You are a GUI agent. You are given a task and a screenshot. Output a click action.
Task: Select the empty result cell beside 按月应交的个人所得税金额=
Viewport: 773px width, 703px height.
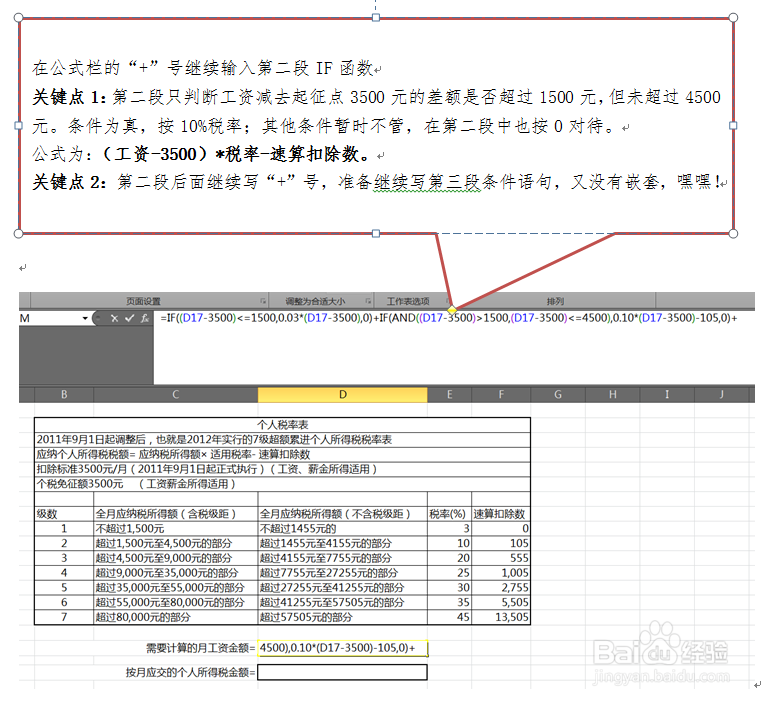click(x=343, y=672)
